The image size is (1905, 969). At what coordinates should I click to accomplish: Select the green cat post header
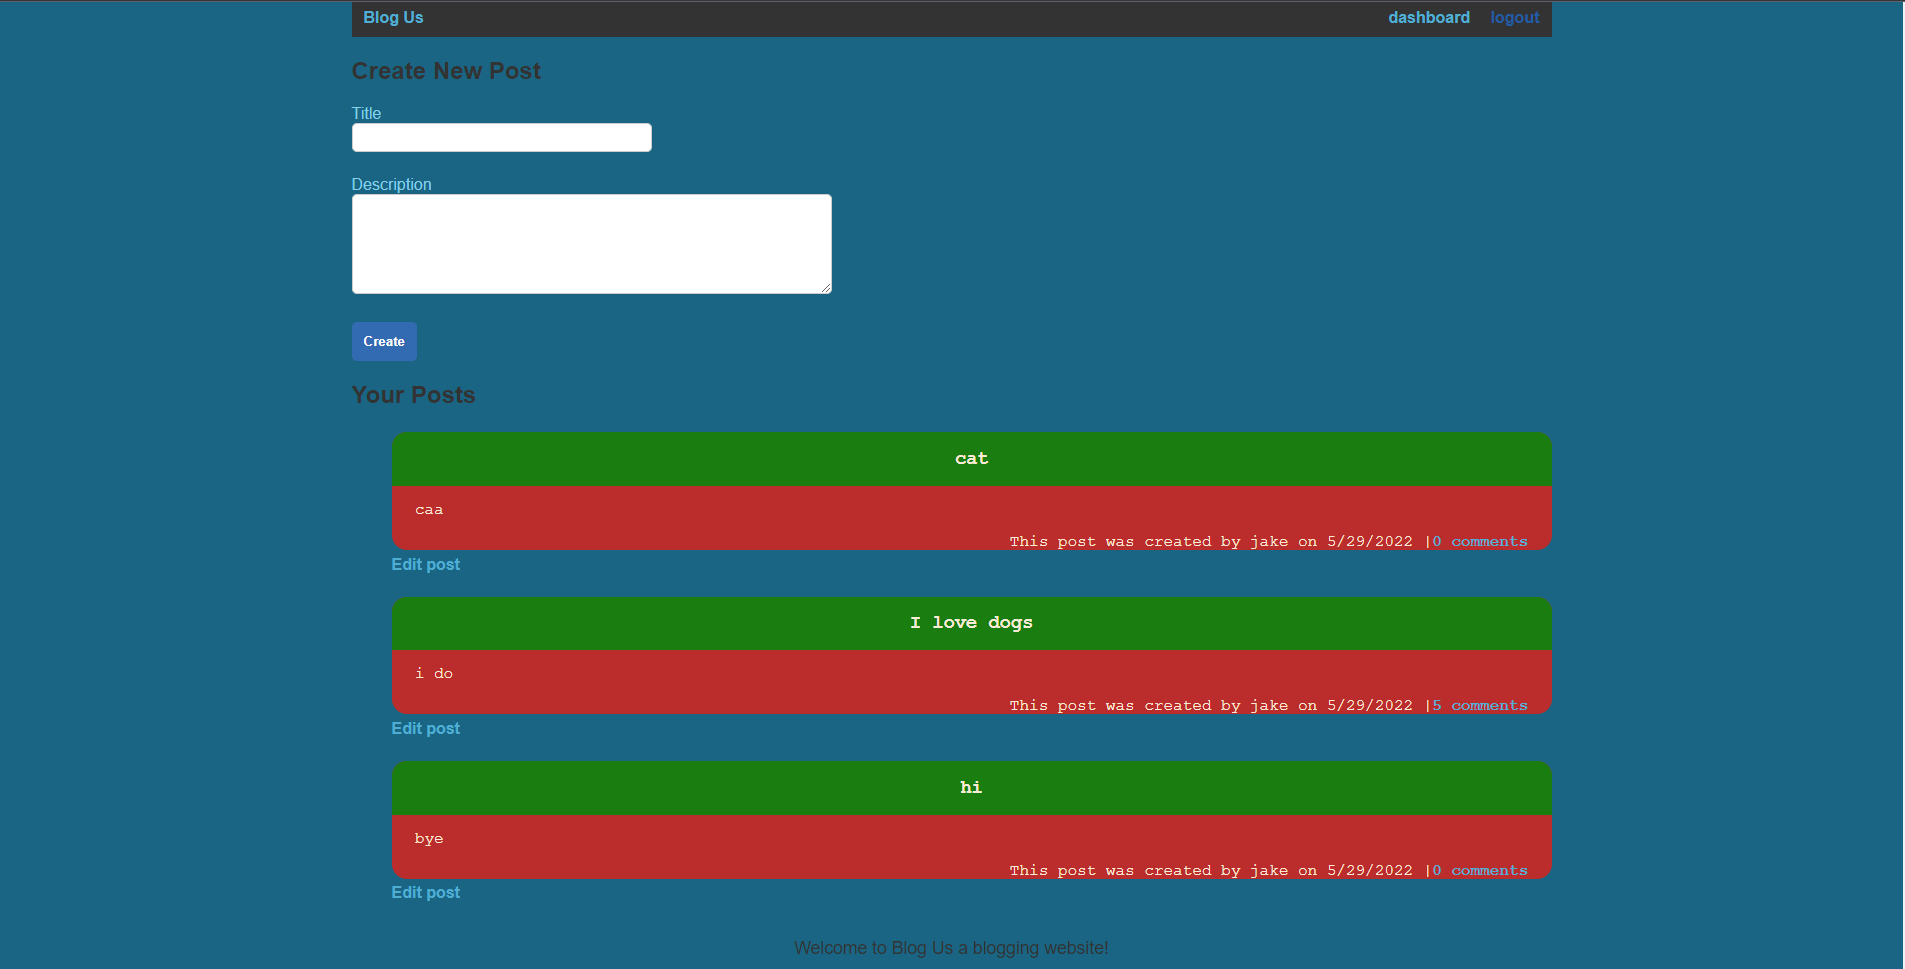click(x=970, y=458)
